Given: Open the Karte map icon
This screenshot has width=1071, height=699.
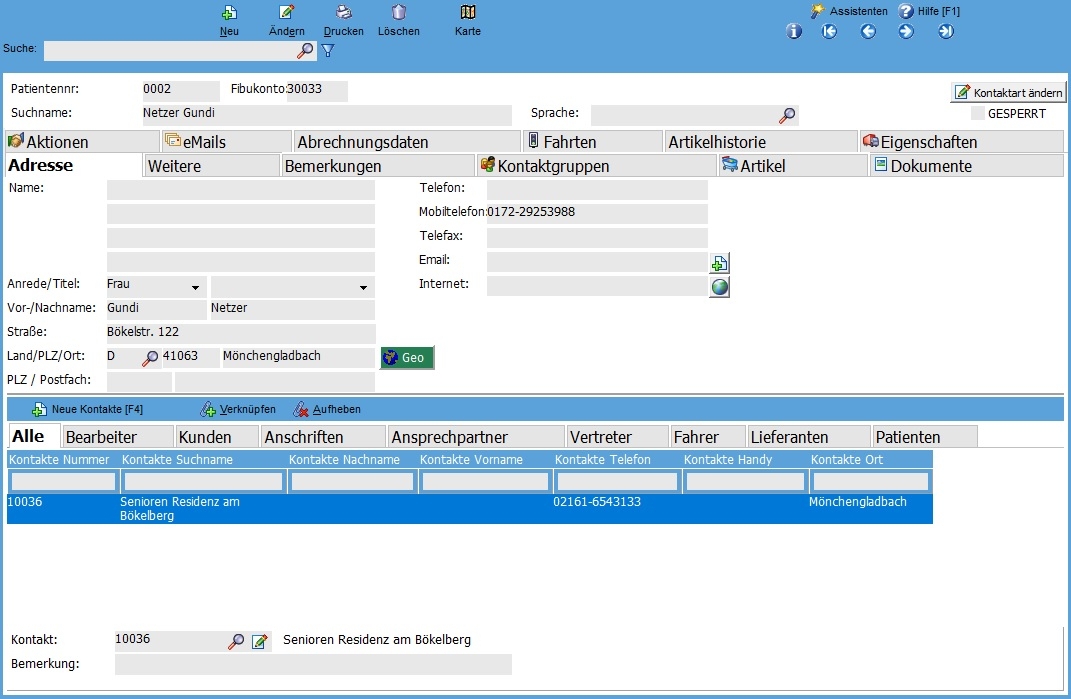Looking at the screenshot, I should (468, 12).
